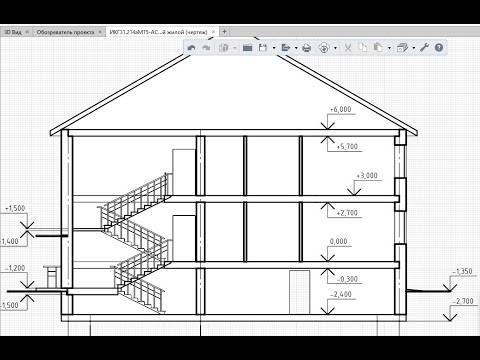Screen dimensions: 480x360
Task: Click the cloud sync icon
Action: point(323,48)
